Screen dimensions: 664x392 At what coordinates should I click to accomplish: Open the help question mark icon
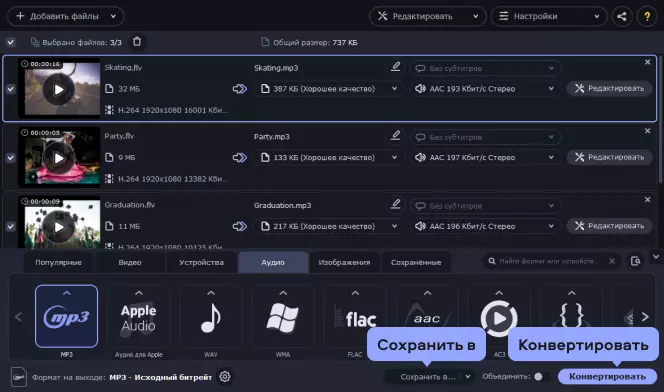(x=647, y=17)
